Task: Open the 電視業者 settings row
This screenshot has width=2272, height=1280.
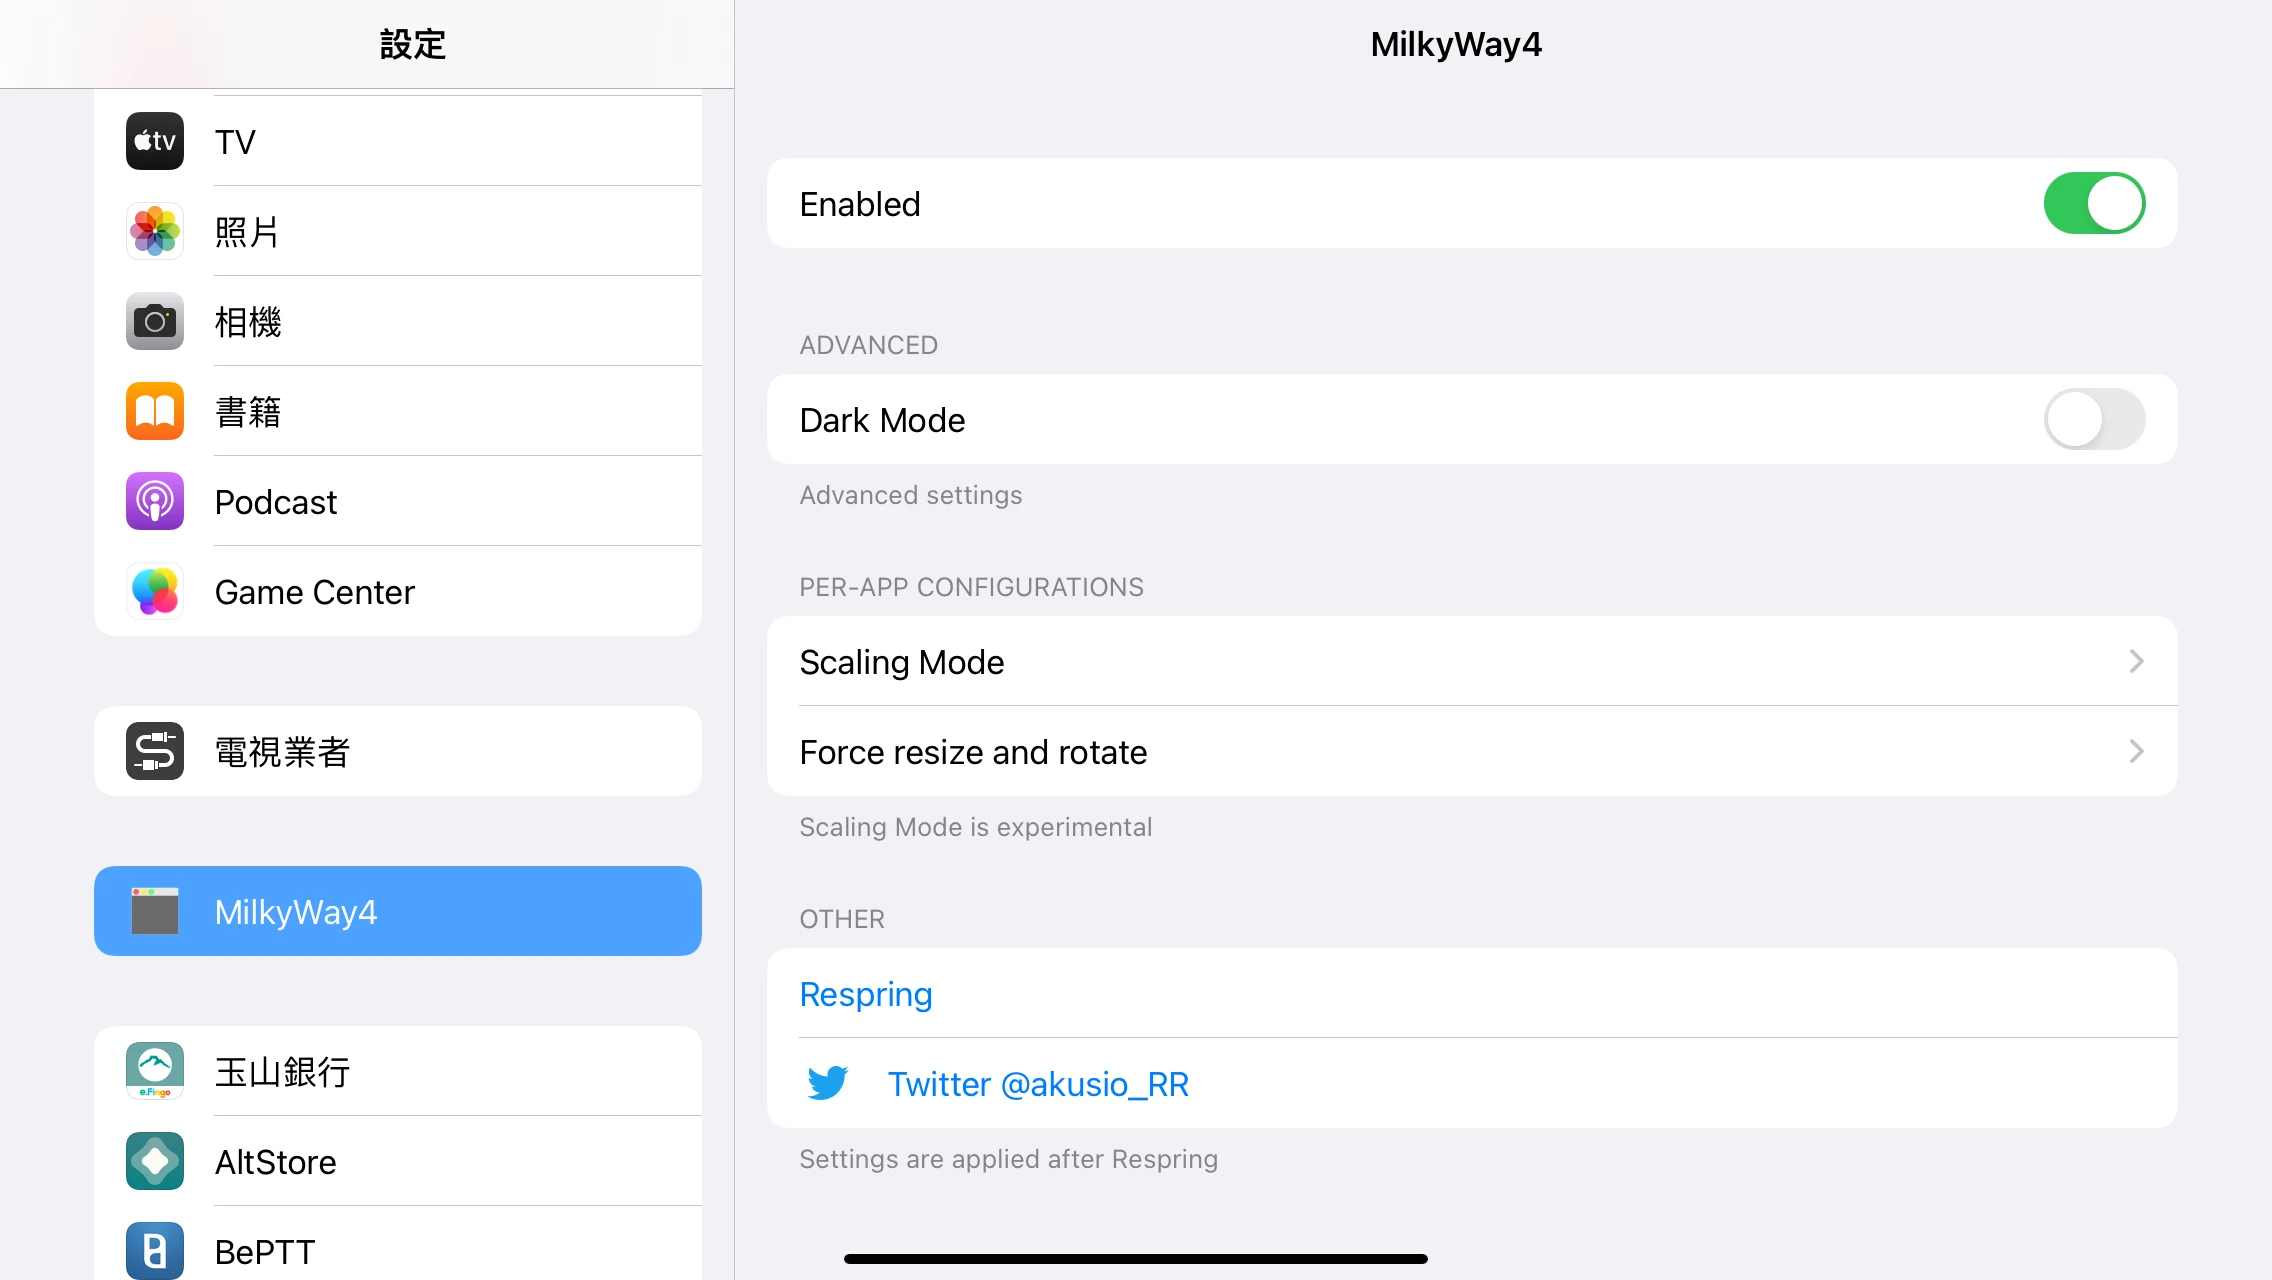Action: [398, 751]
